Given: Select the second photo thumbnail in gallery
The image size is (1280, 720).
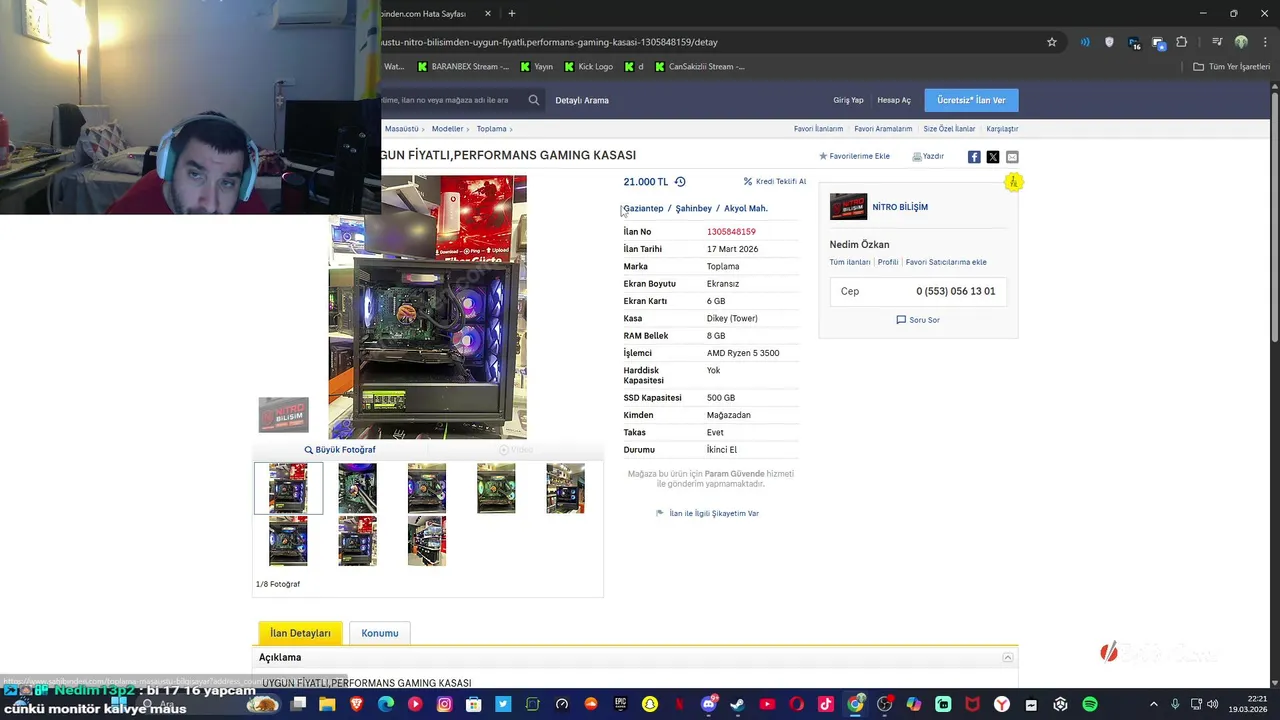Looking at the screenshot, I should [357, 488].
